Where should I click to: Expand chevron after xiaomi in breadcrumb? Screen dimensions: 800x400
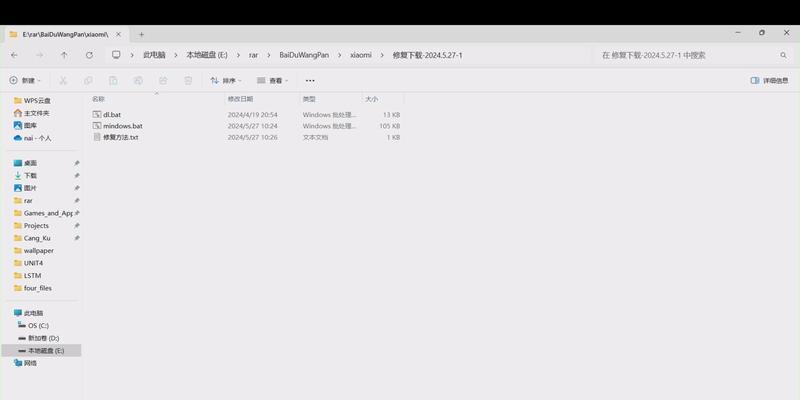pyautogui.click(x=382, y=55)
